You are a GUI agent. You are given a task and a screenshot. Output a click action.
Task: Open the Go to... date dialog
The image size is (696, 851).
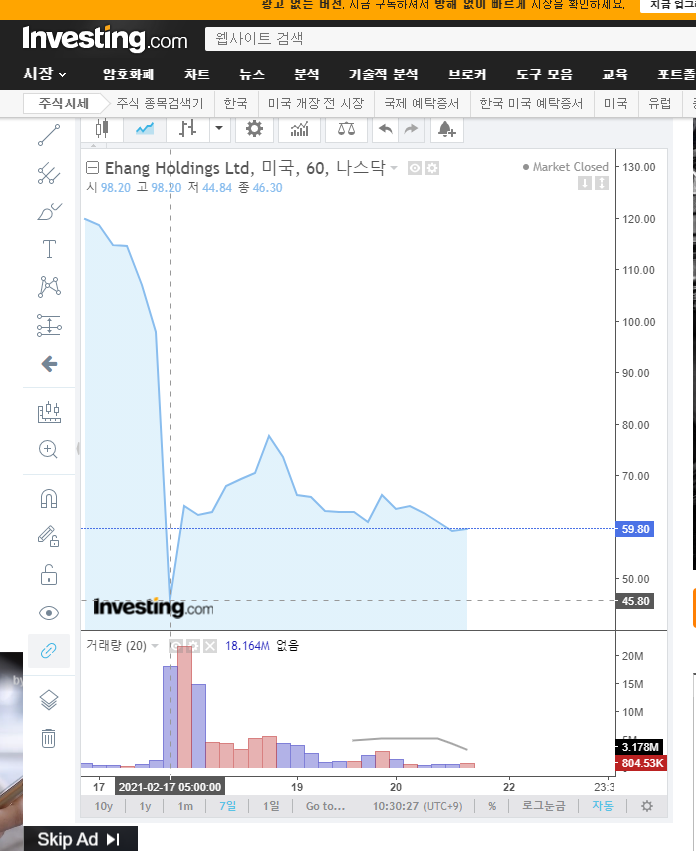click(x=325, y=806)
